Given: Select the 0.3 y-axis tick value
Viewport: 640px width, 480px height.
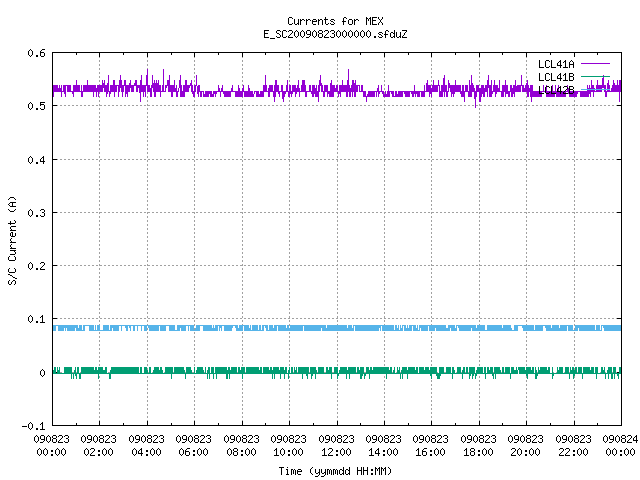Looking at the screenshot, I should click(x=36, y=213).
